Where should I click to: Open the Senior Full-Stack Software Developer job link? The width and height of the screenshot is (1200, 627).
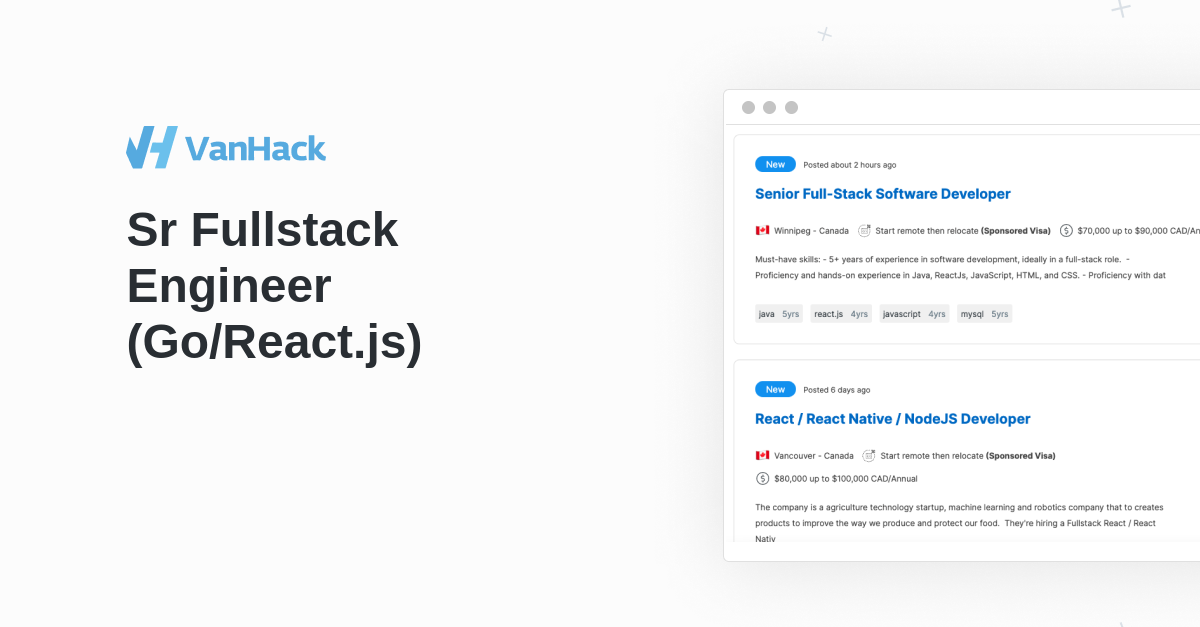883,193
